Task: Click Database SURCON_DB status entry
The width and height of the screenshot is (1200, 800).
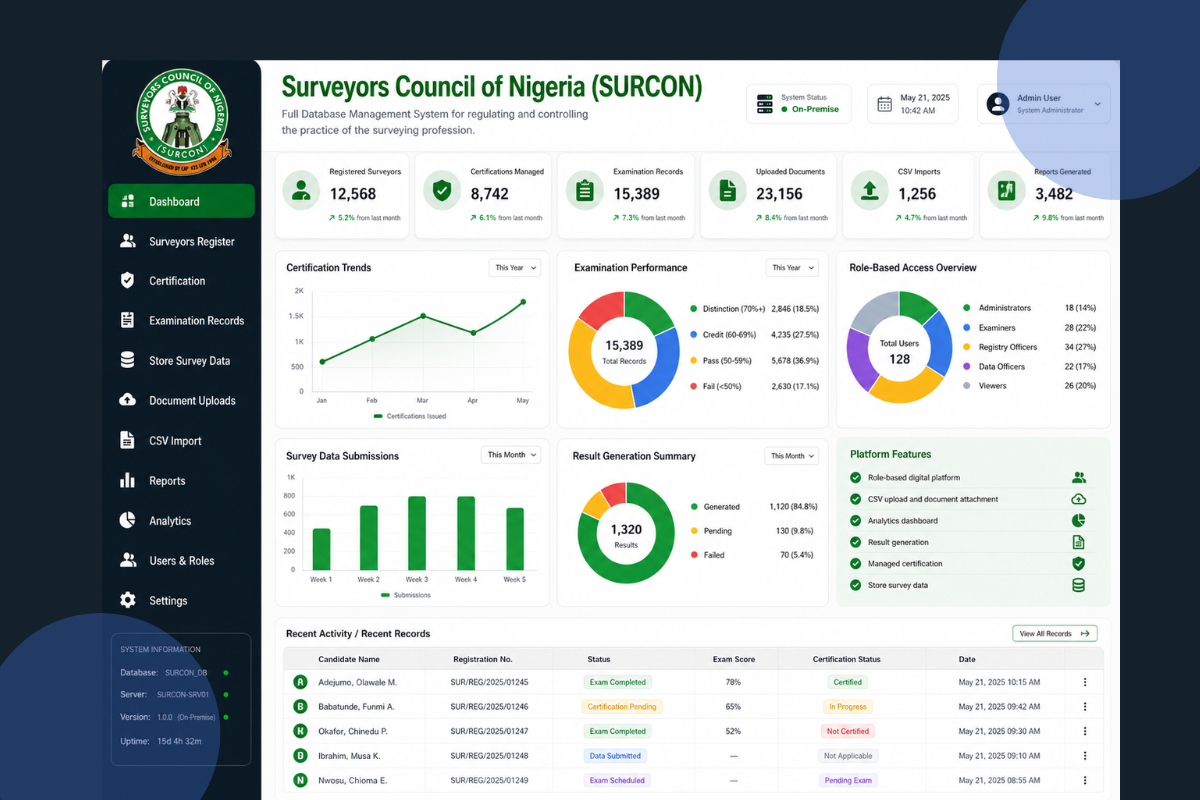Action: point(173,673)
